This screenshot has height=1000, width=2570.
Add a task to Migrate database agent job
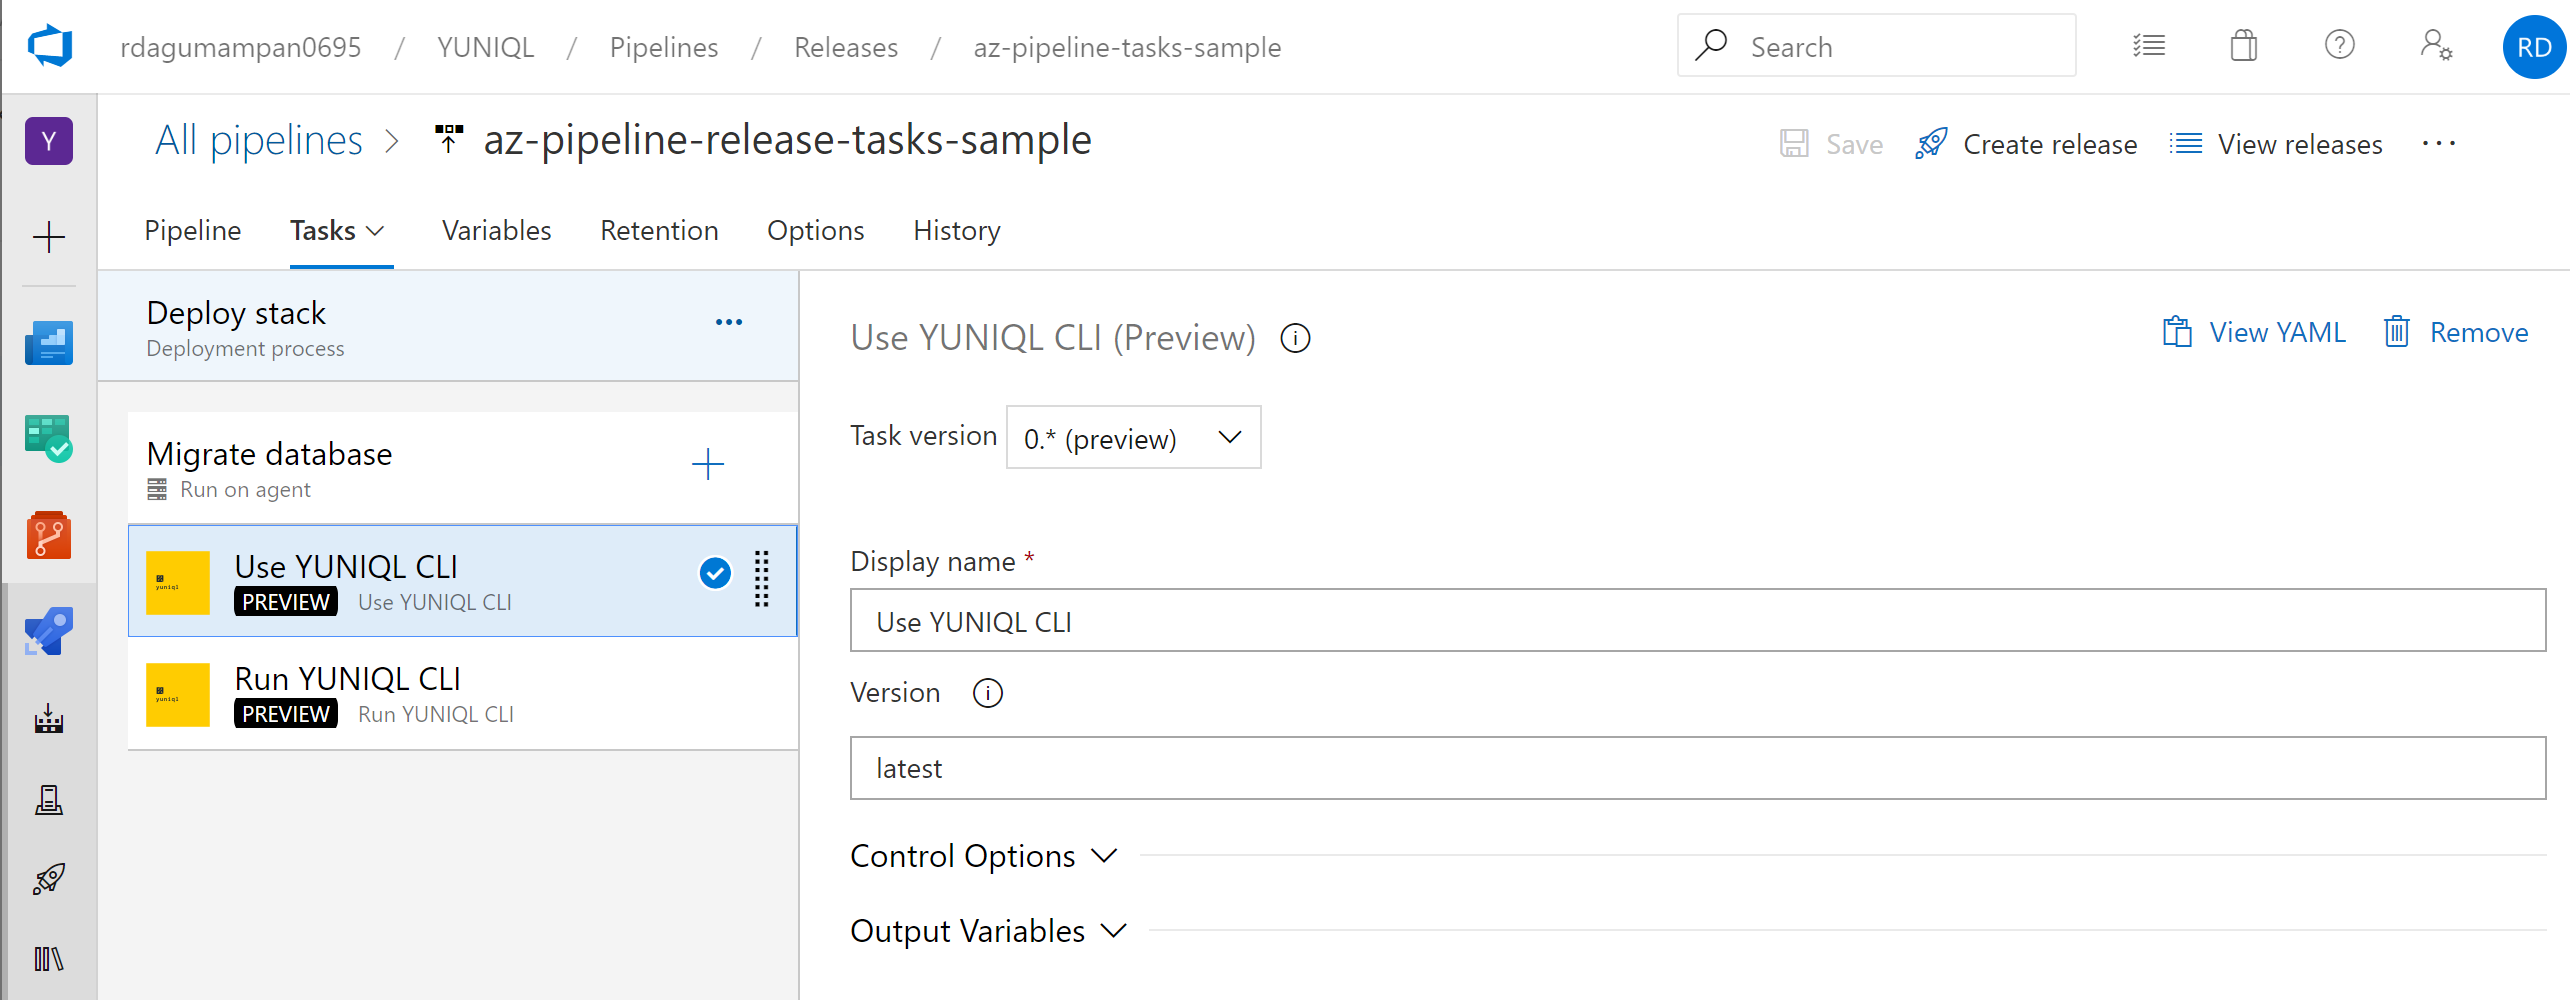click(x=708, y=464)
